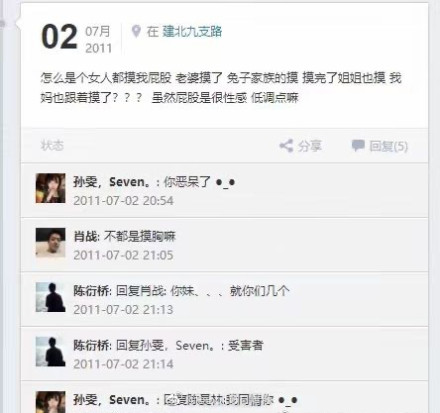The width and height of the screenshot is (440, 413).
Task: Click the location pin icon
Action: click(x=136, y=32)
